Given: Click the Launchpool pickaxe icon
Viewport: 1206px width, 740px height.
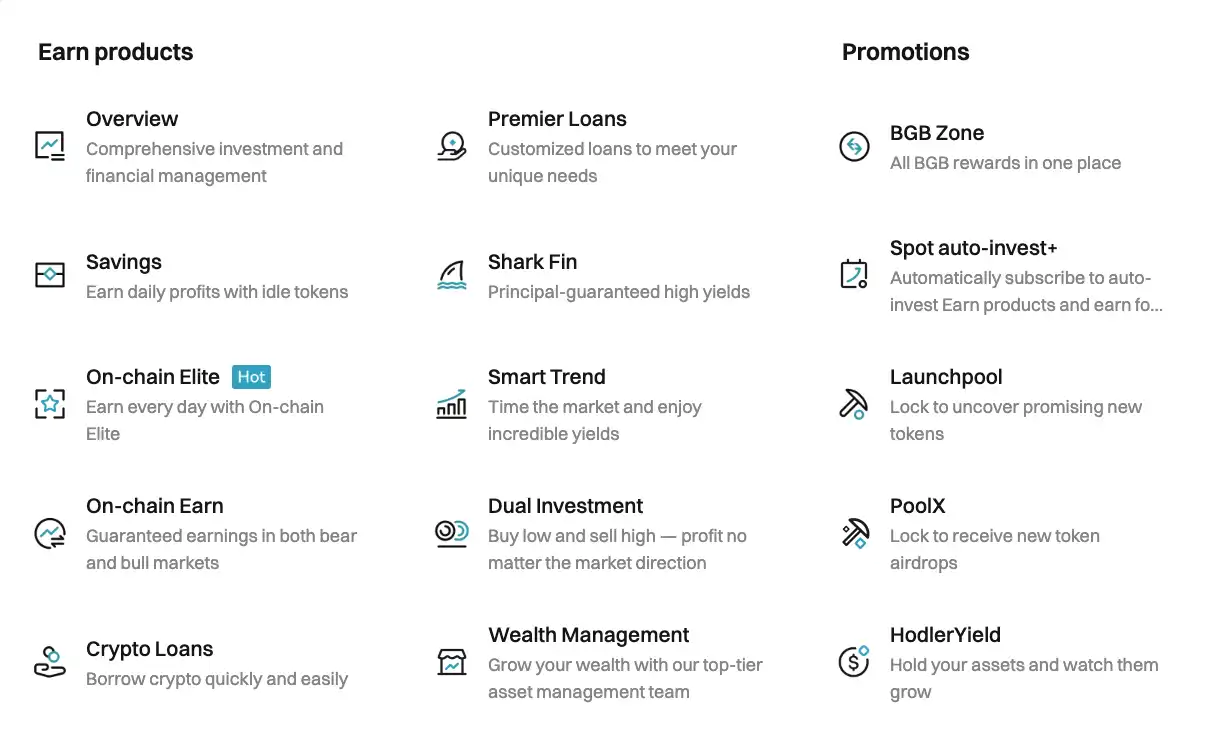Looking at the screenshot, I should point(854,404).
